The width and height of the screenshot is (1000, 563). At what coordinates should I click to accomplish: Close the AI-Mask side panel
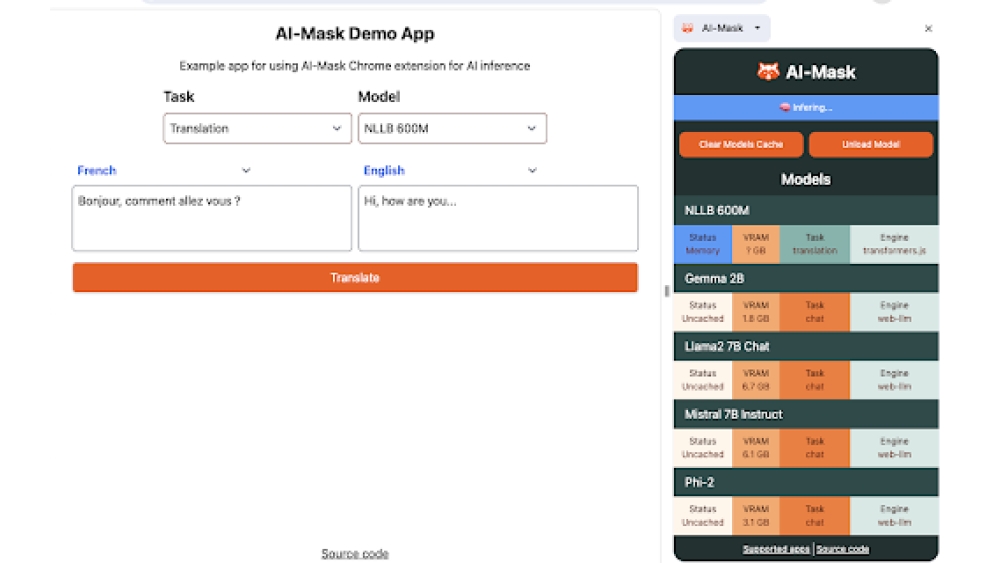click(x=929, y=28)
